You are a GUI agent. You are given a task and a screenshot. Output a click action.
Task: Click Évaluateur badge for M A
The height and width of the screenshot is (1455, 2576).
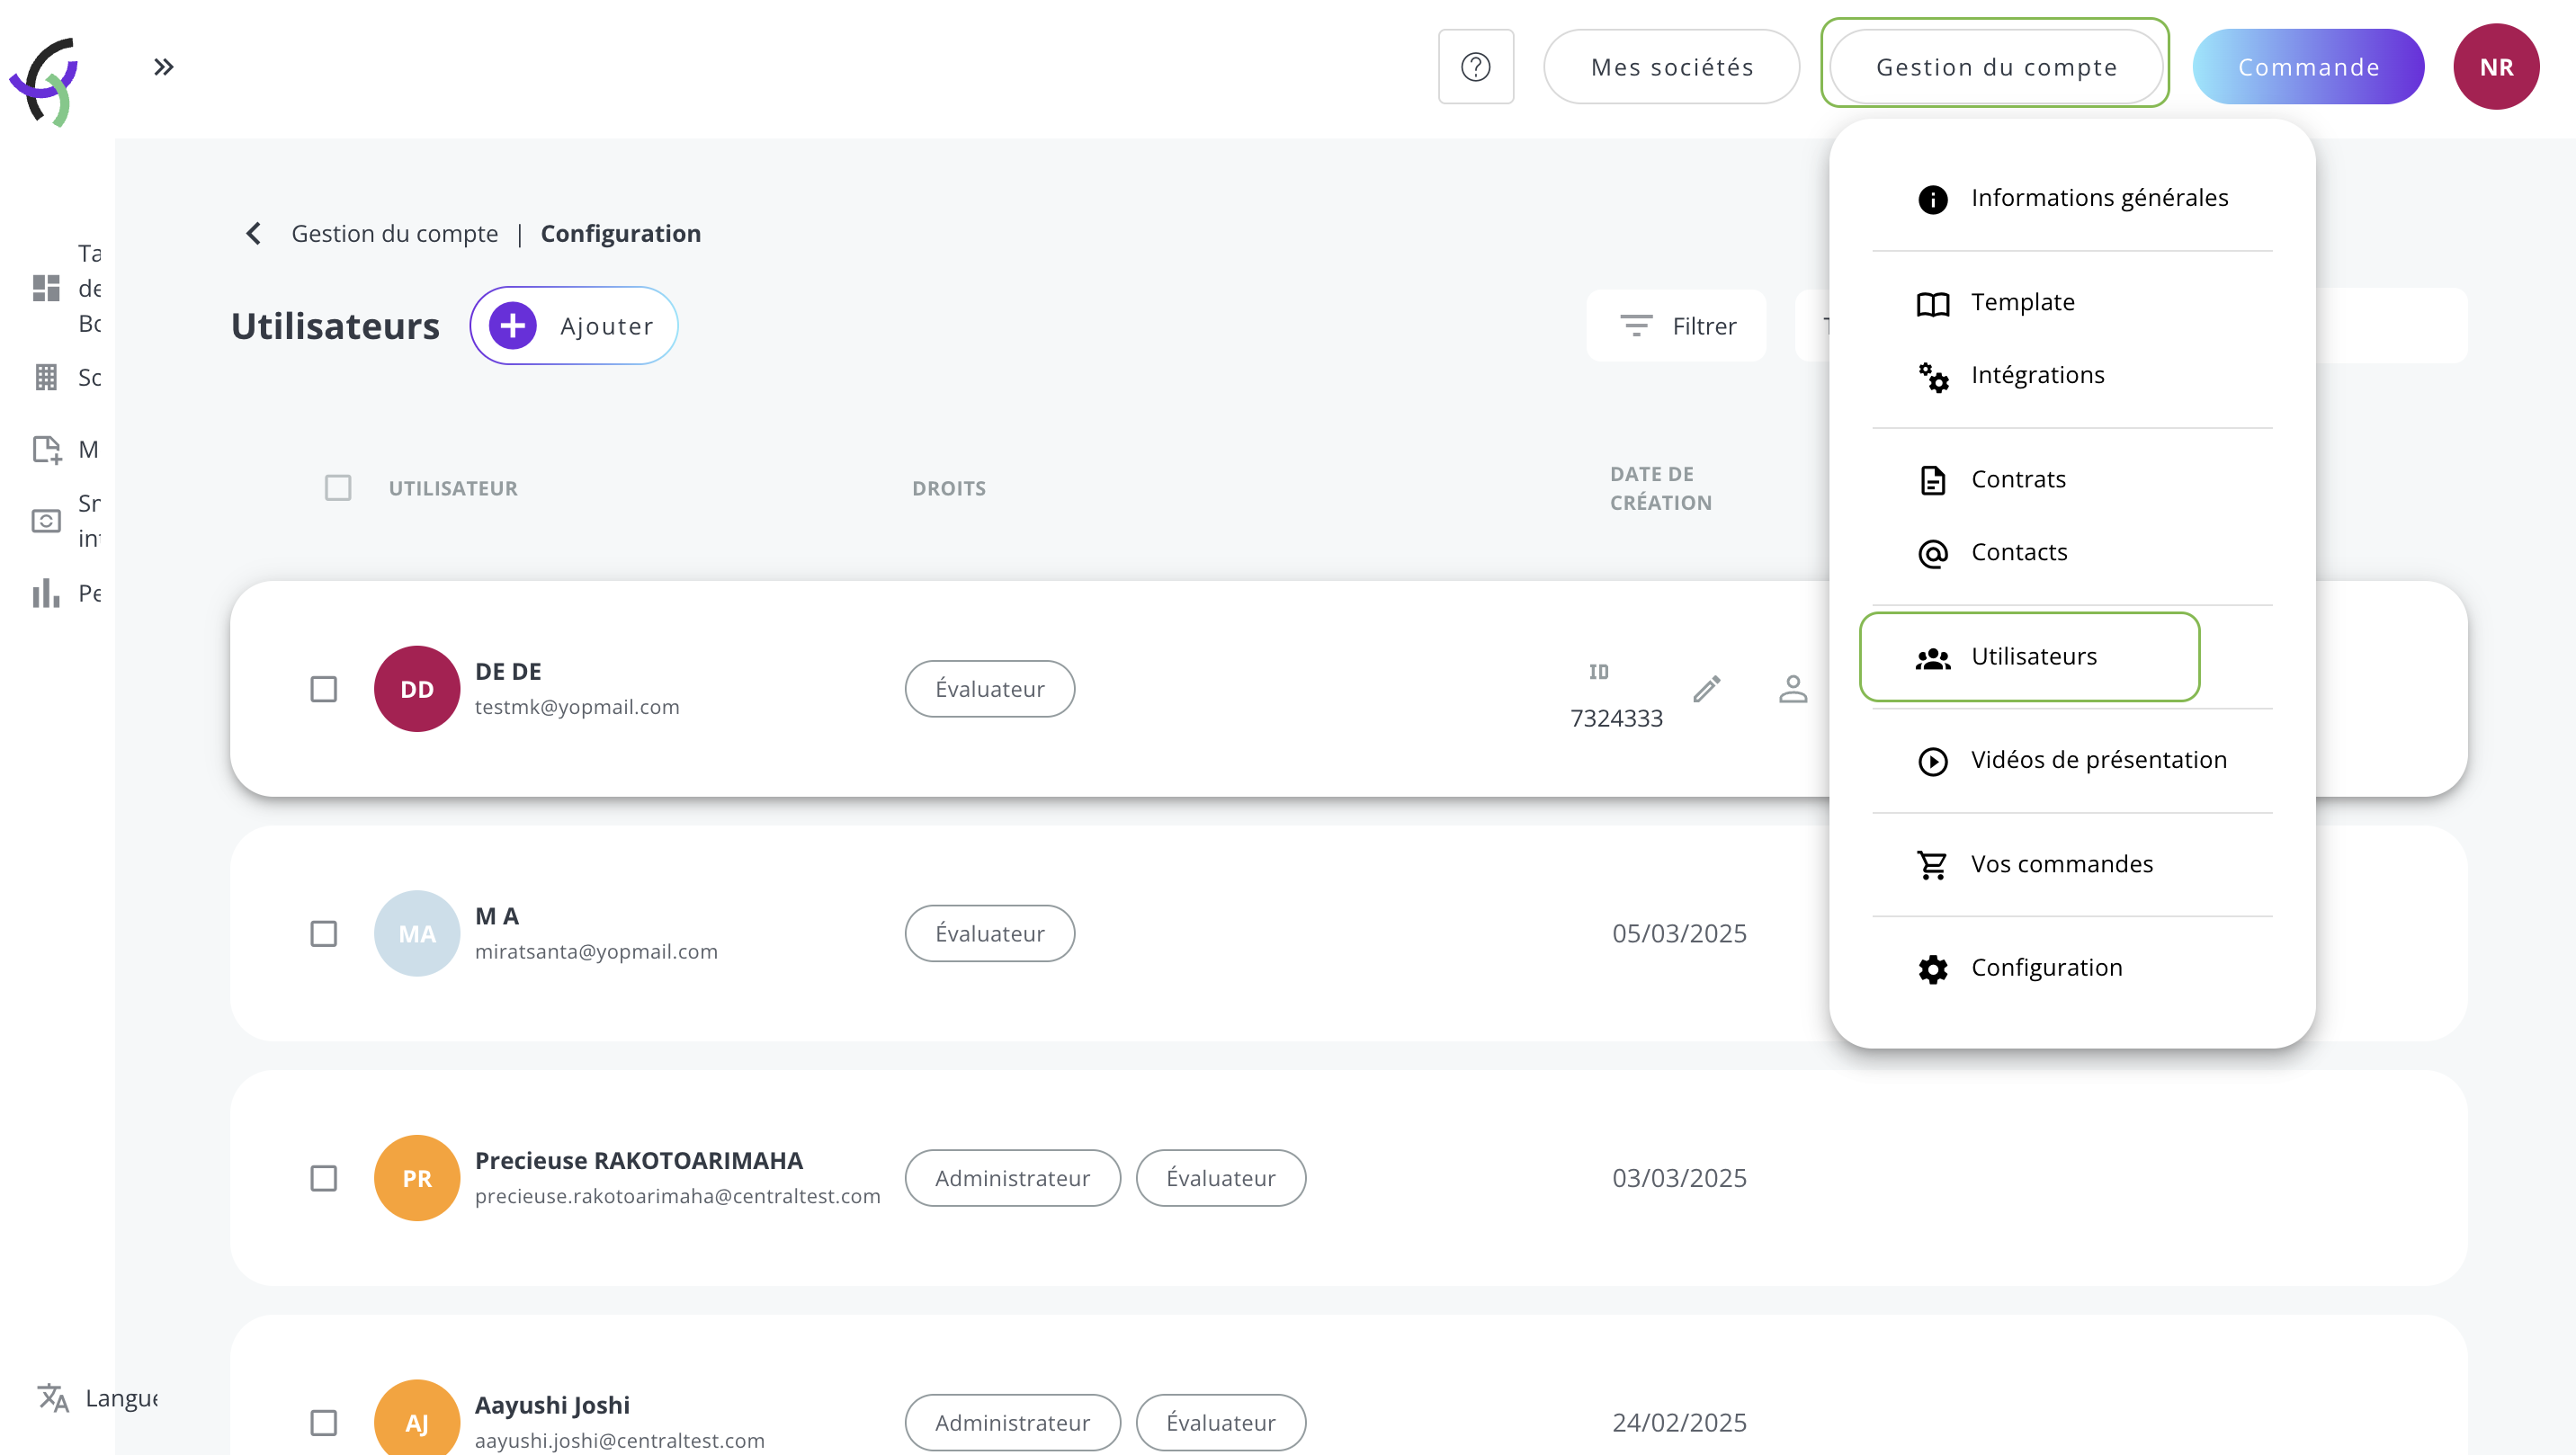[990, 934]
